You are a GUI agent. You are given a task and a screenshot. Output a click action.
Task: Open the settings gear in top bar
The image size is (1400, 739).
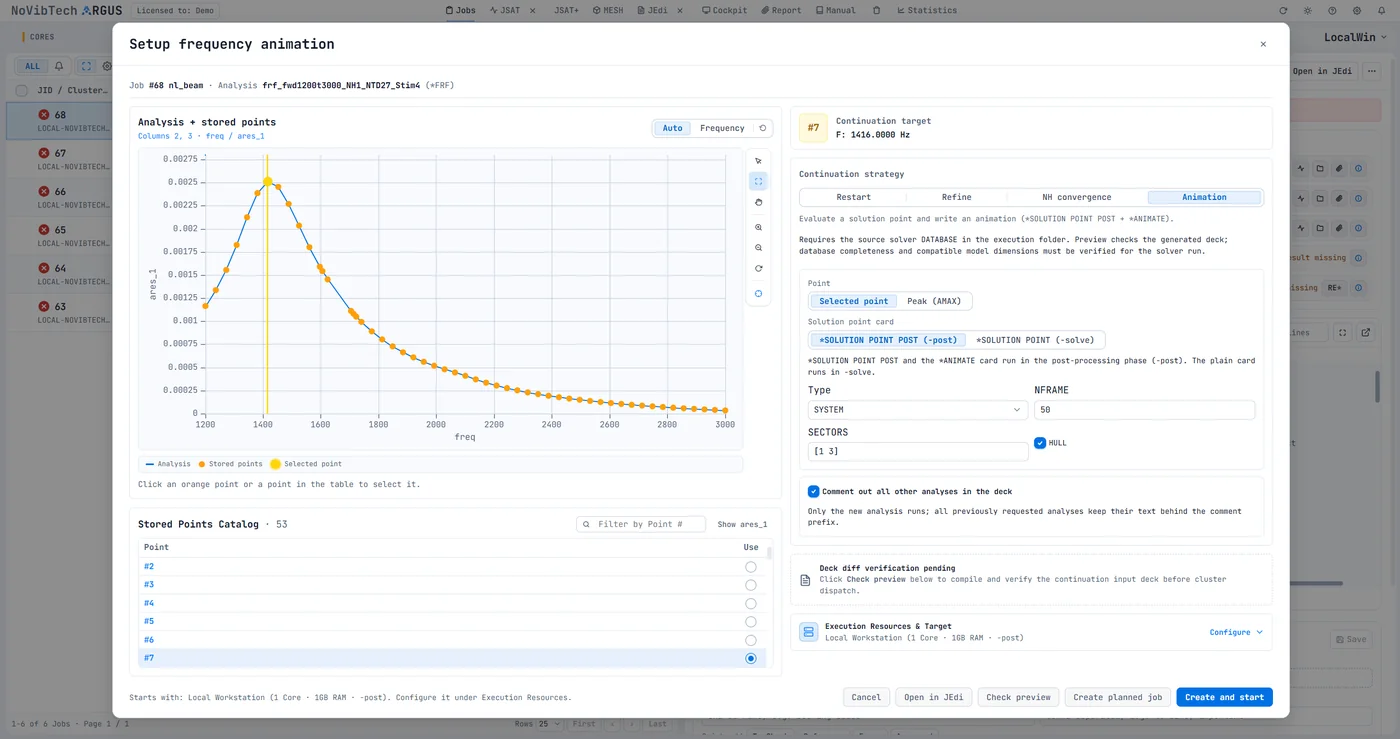tap(1355, 11)
